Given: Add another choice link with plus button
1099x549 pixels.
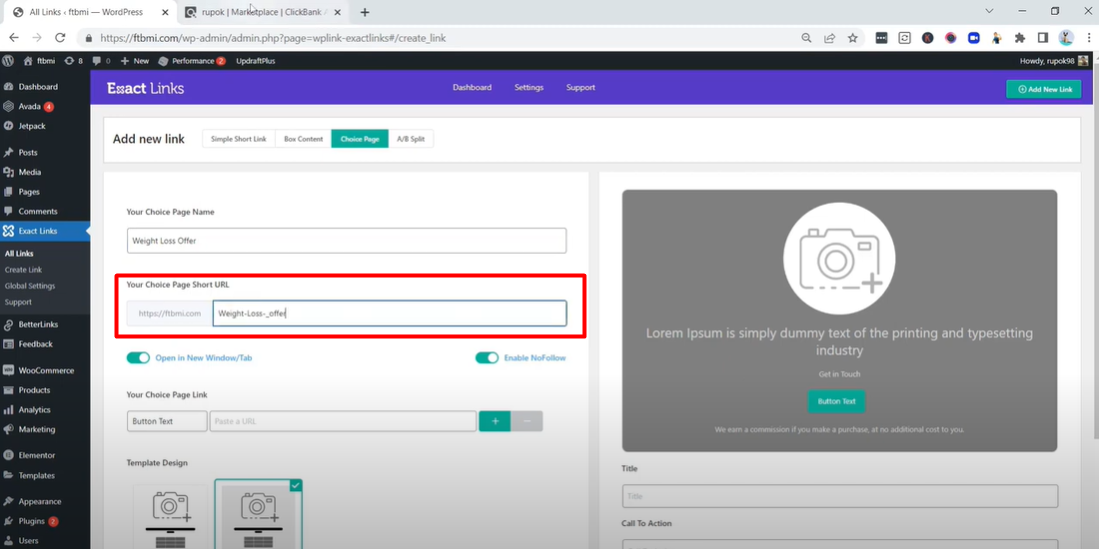Looking at the screenshot, I should point(495,421).
